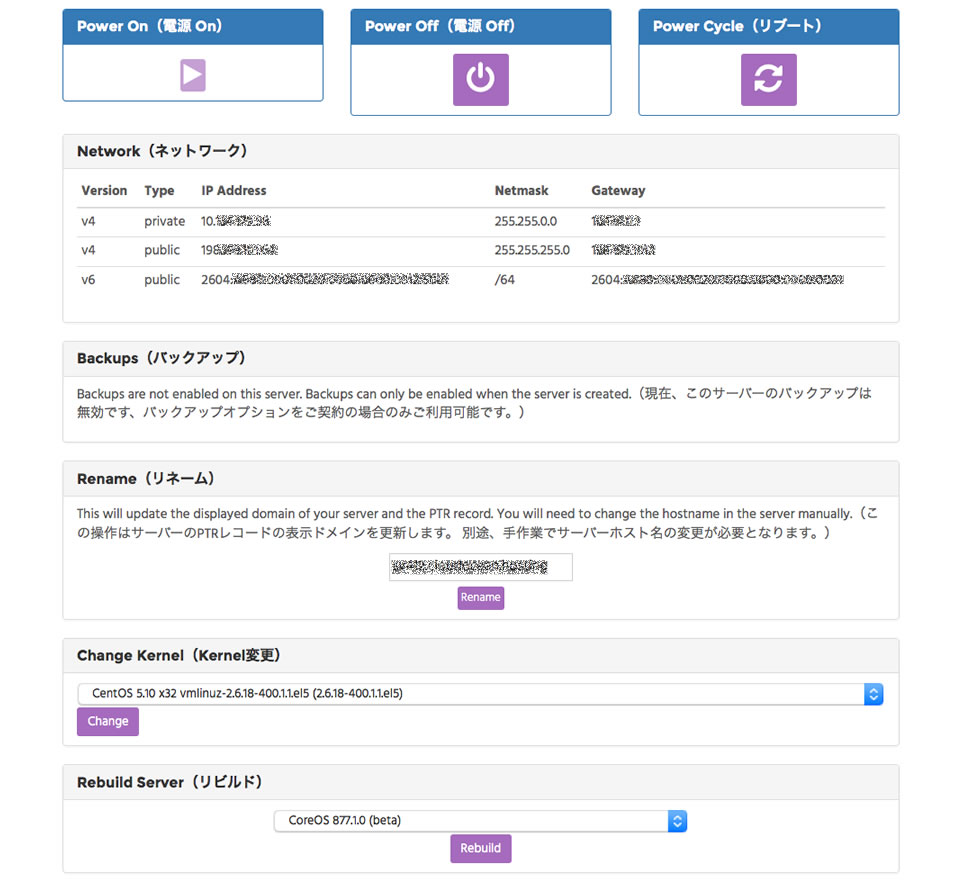Image resolution: width=970 pixels, height=880 pixels.
Task: Click the Type column header
Action: point(159,190)
